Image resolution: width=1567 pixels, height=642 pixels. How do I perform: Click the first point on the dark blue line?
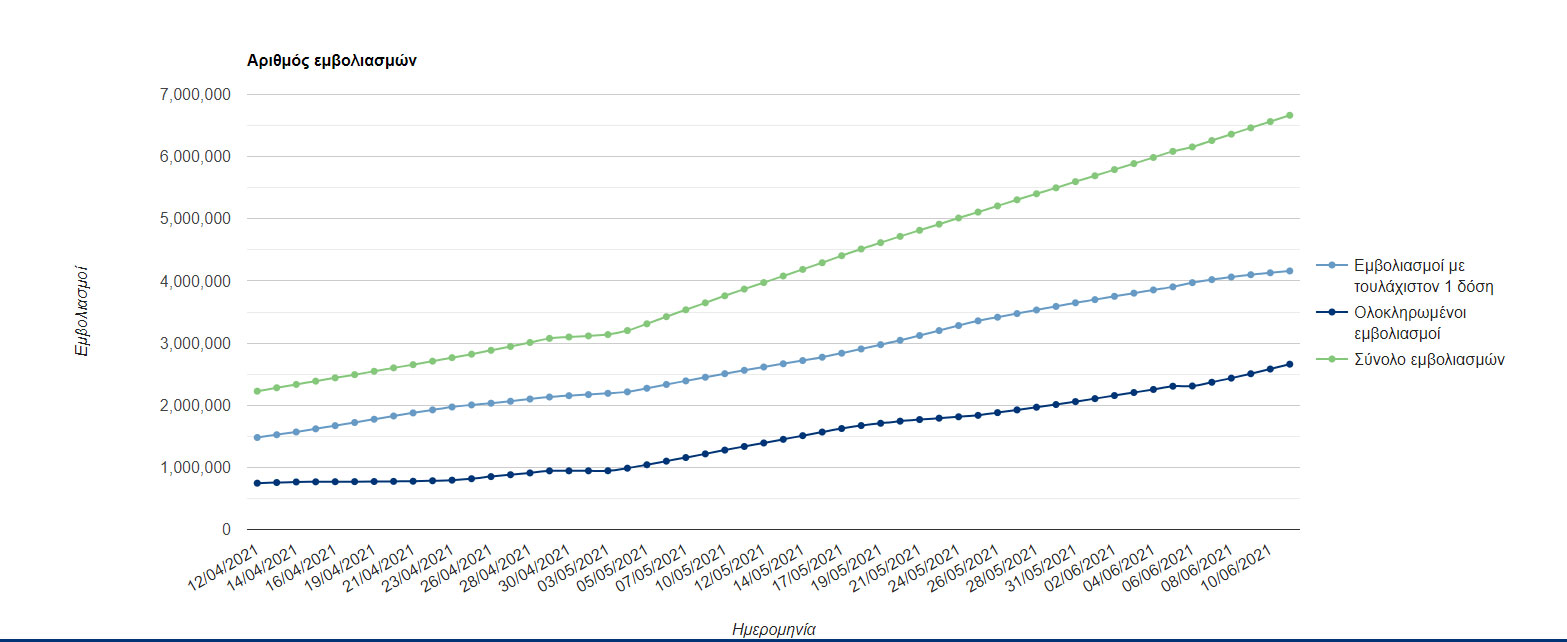[257, 483]
